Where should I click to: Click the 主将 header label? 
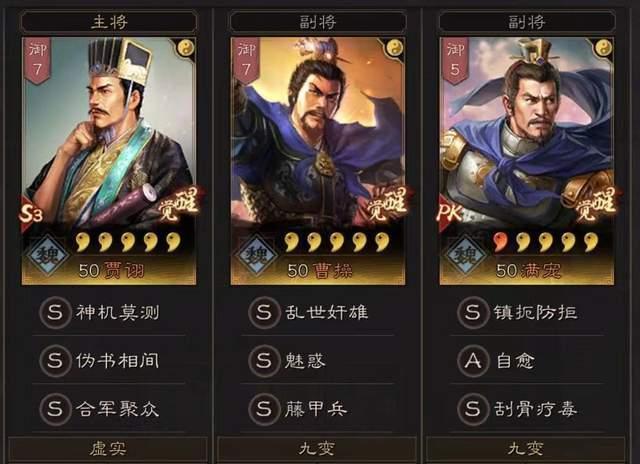point(109,22)
